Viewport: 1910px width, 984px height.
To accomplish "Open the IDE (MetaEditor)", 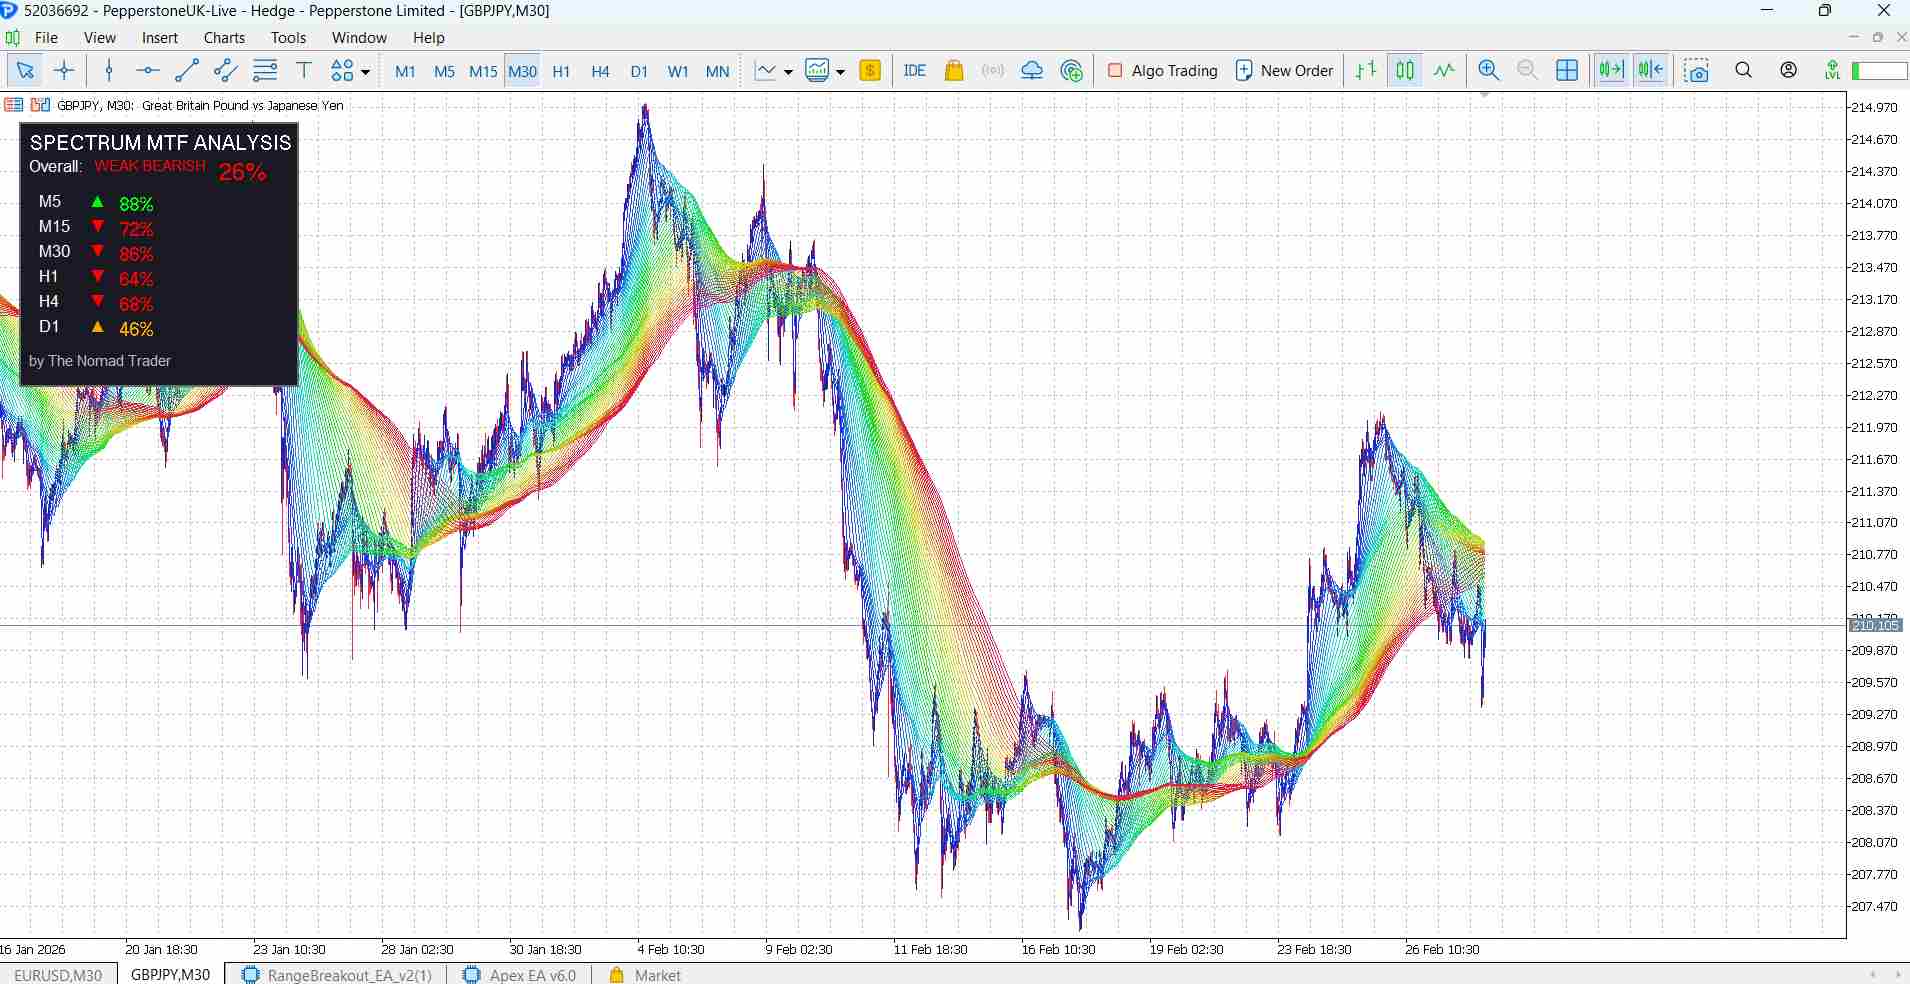I will coord(915,70).
